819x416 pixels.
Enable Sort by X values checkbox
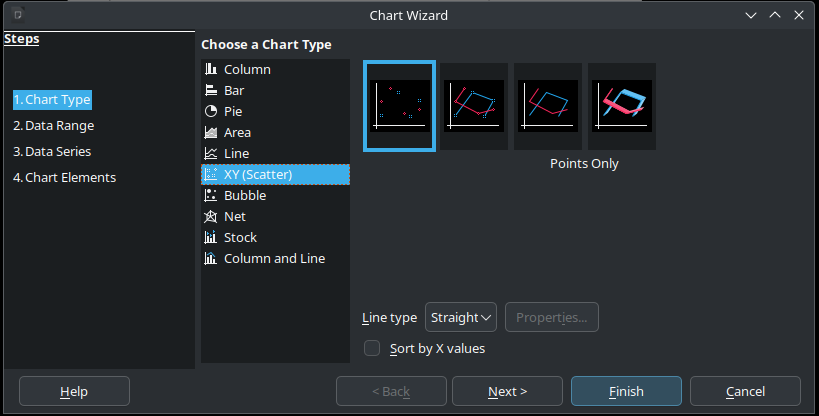(x=372, y=348)
